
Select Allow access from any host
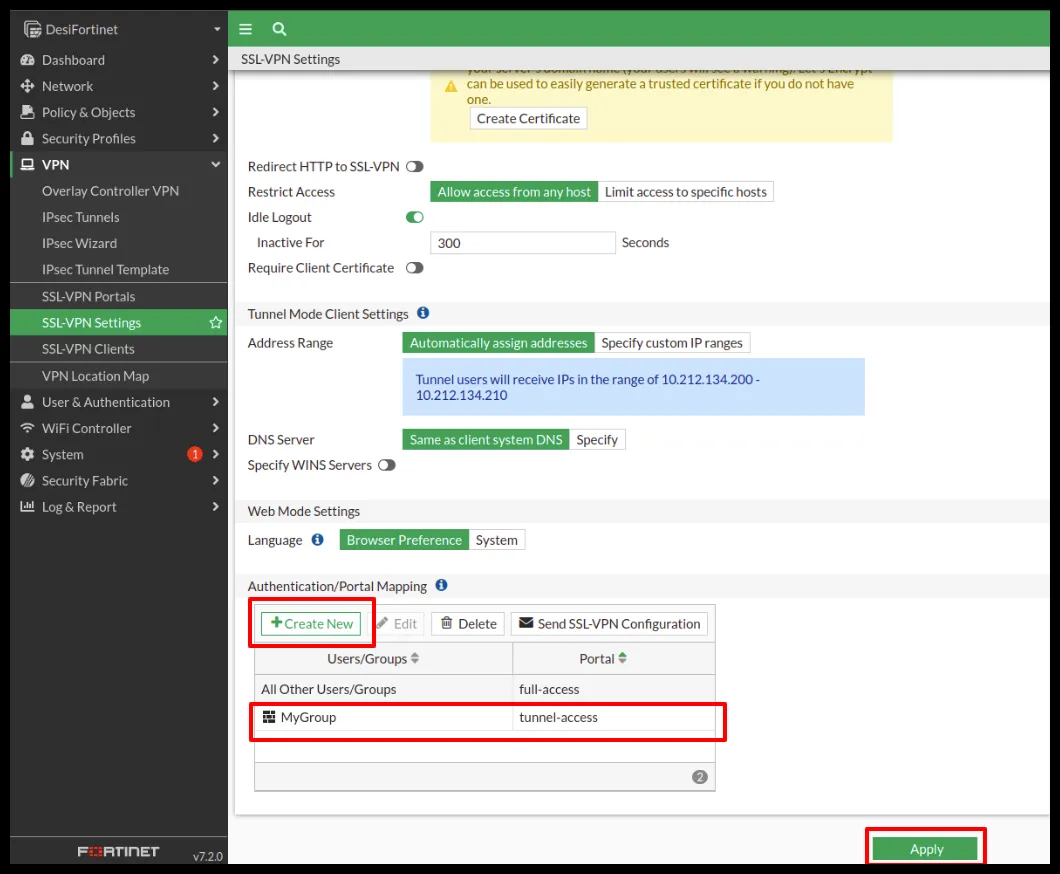click(514, 192)
